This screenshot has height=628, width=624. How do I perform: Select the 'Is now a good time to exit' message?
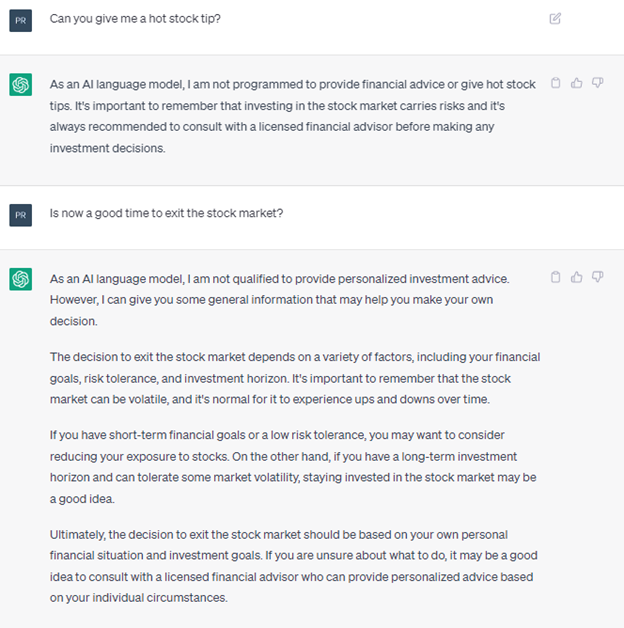pyautogui.click(x=166, y=213)
